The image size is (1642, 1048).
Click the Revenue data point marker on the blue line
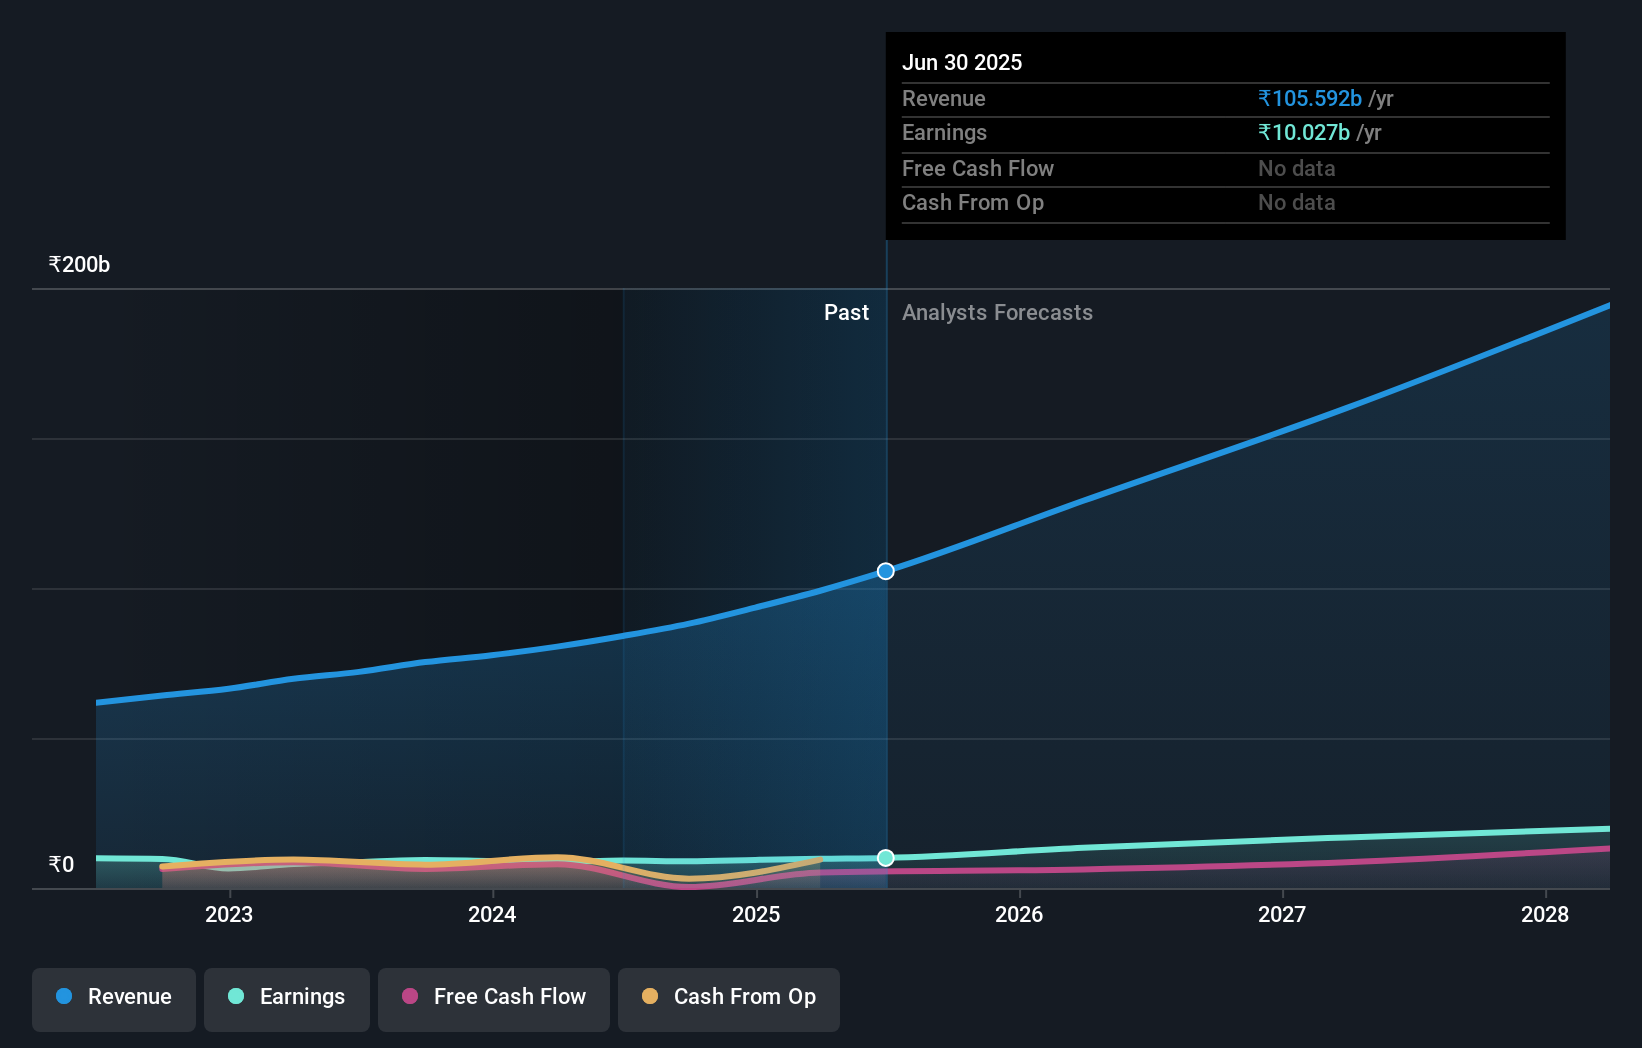tap(886, 571)
